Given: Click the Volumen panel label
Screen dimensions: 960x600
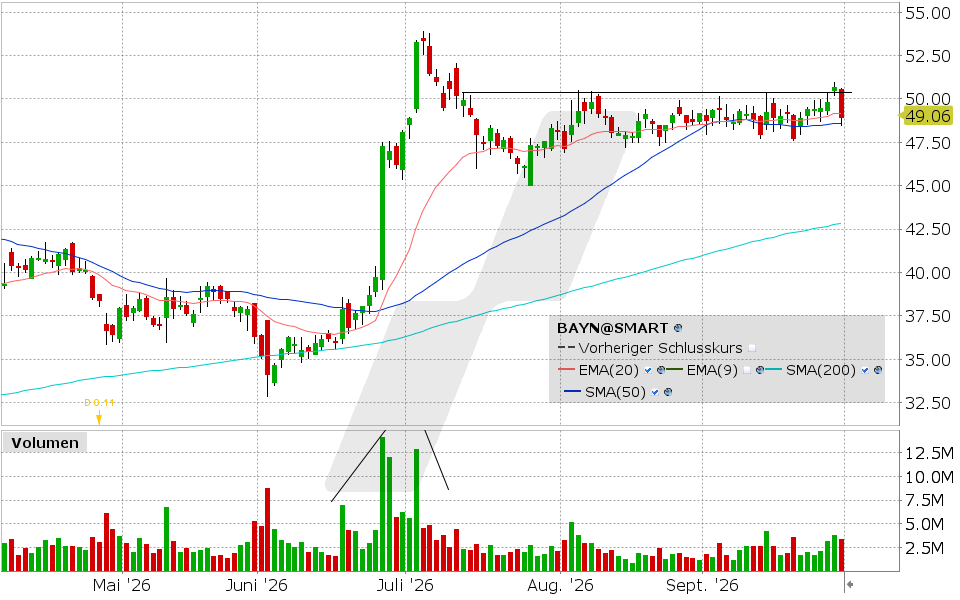Looking at the screenshot, I should 45,443.
